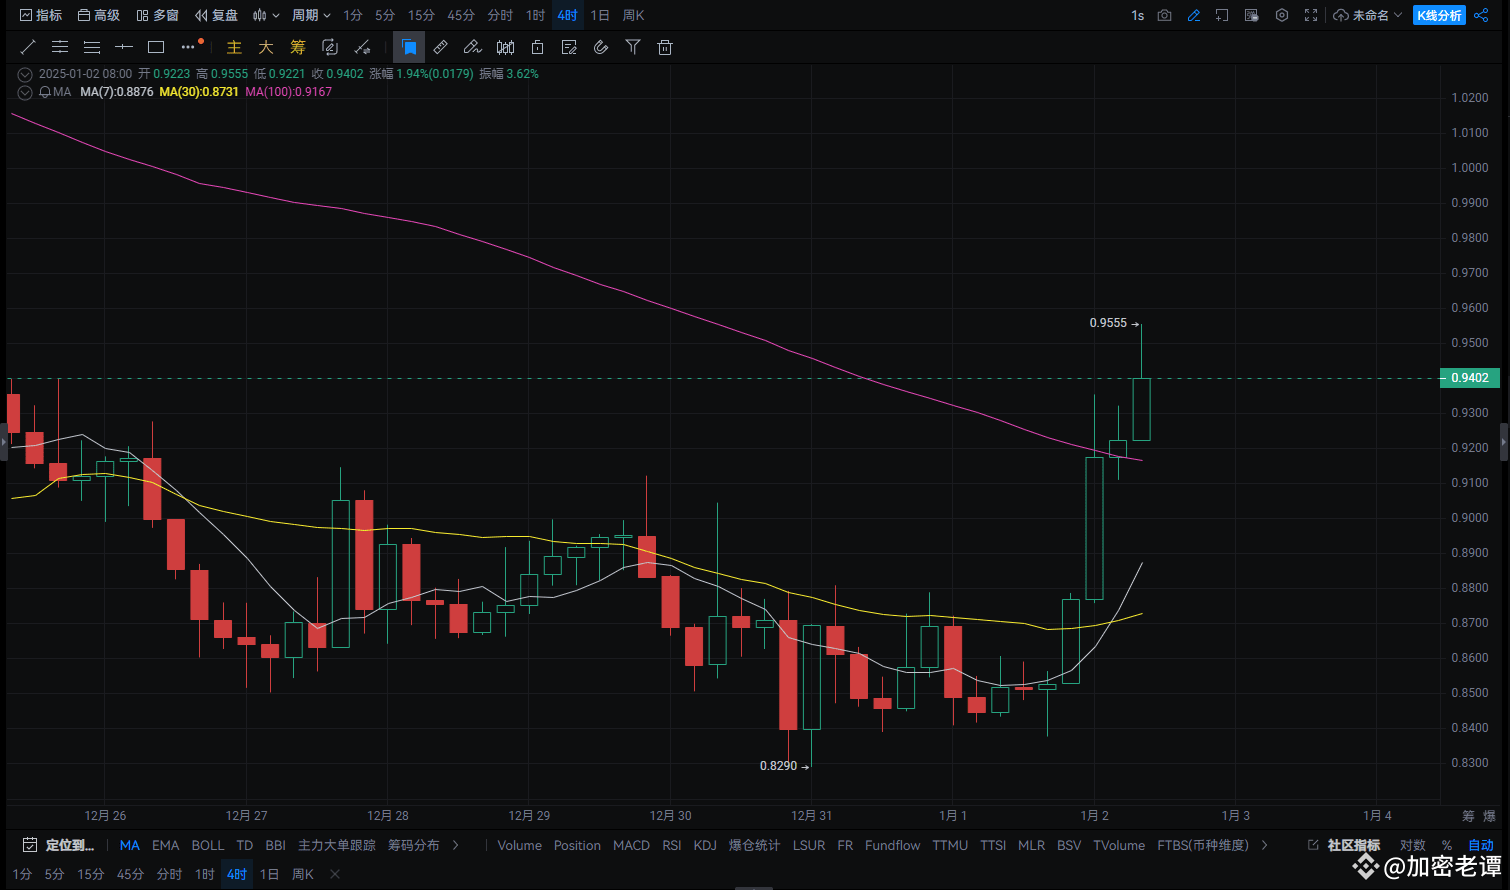Toggle the blue bookmark flag tool
Image resolution: width=1510 pixels, height=890 pixels.
point(409,47)
